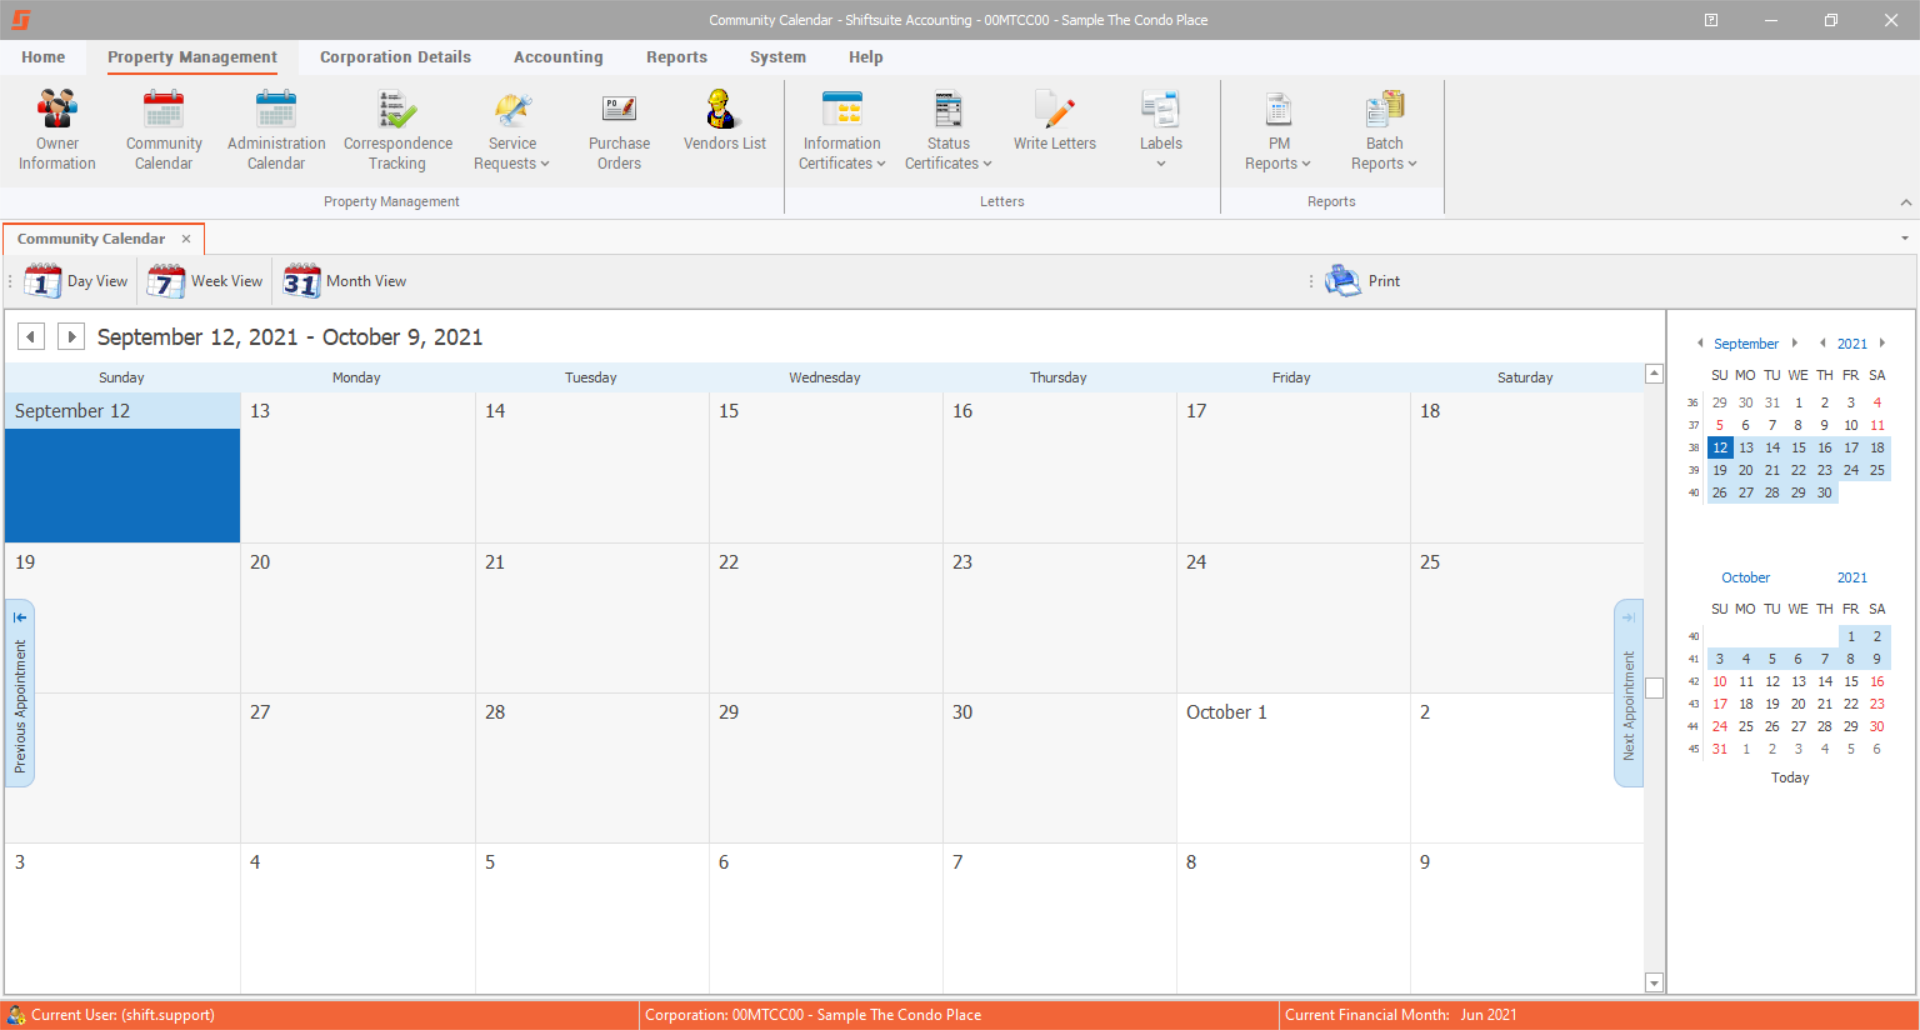The height and width of the screenshot is (1030, 1920).
Task: Collapse the ribbon with the chevron
Action: point(1906,202)
